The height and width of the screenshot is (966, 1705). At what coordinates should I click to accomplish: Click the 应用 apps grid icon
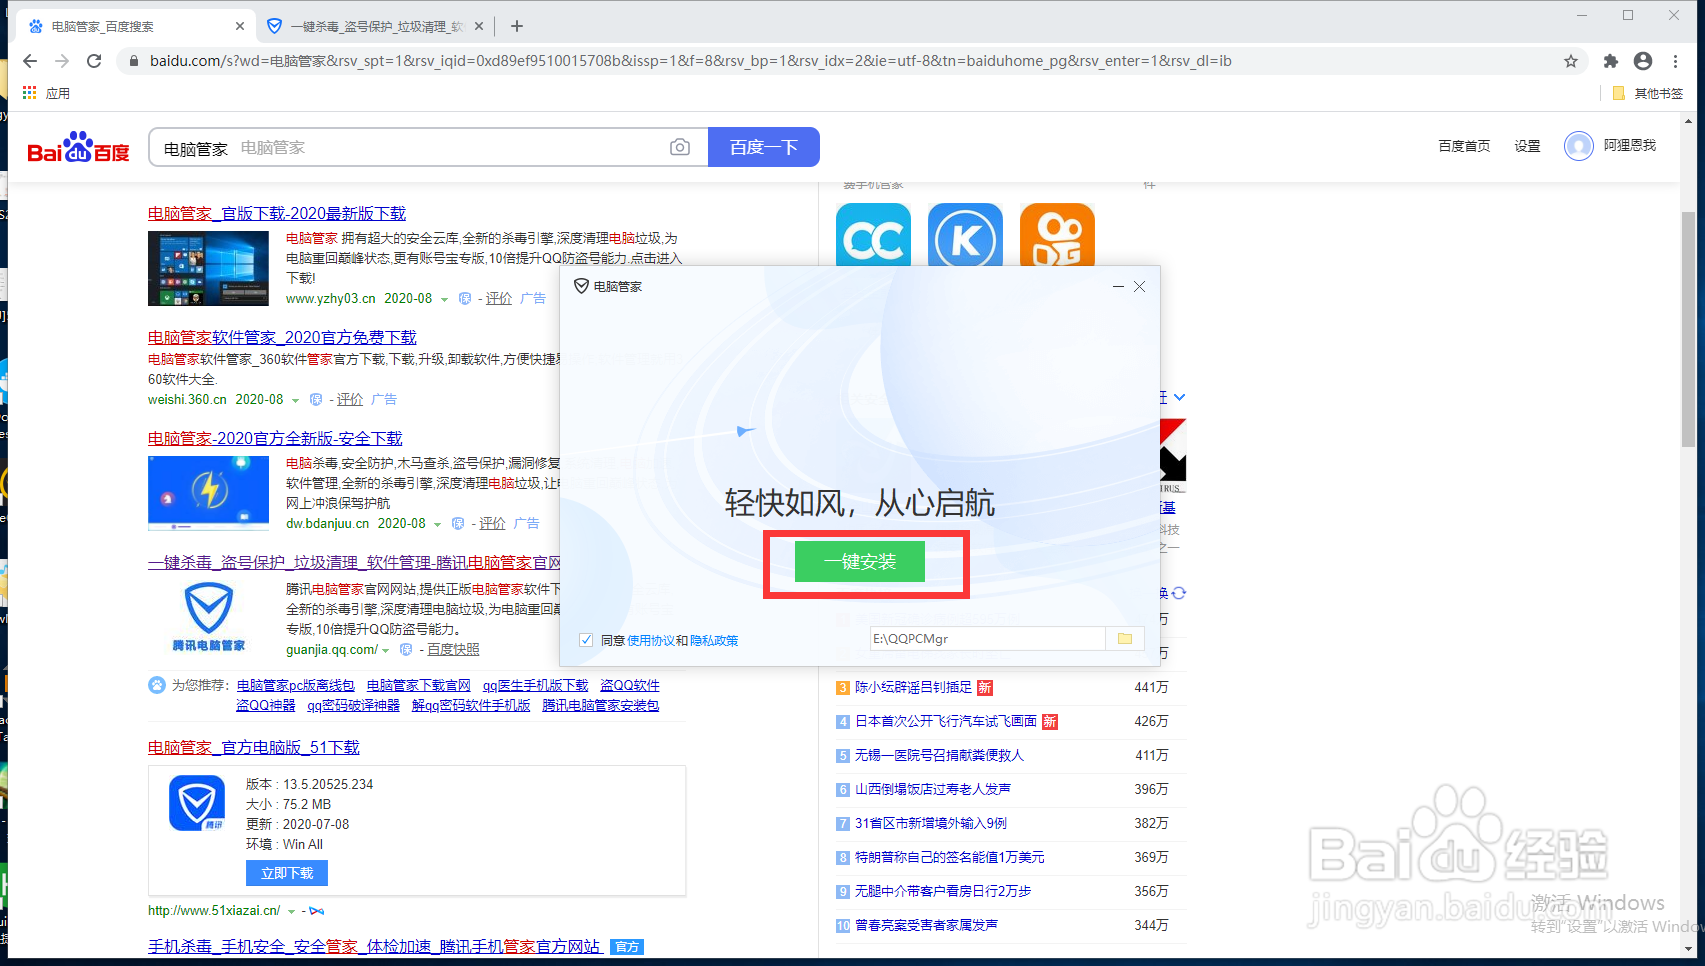click(28, 92)
